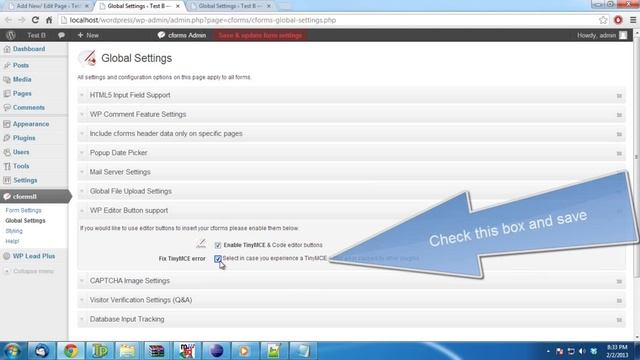The image size is (640, 360).
Task: Expand WP Comment Feature Settings section
Action: tap(351, 114)
